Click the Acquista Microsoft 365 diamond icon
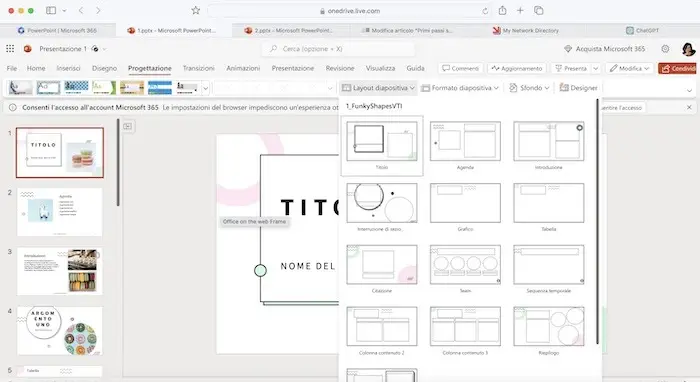This screenshot has height=382, width=700. tap(568, 49)
